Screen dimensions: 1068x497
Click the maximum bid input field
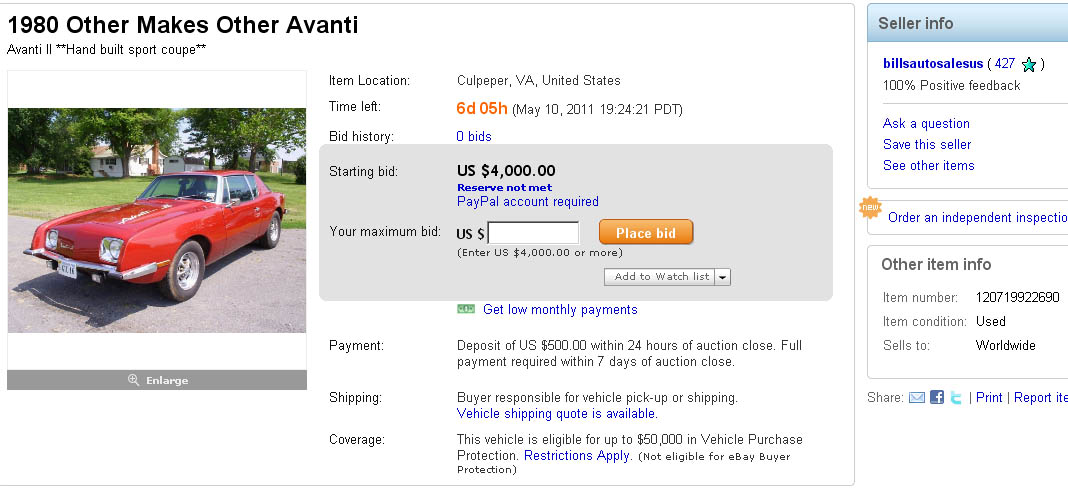pos(533,234)
